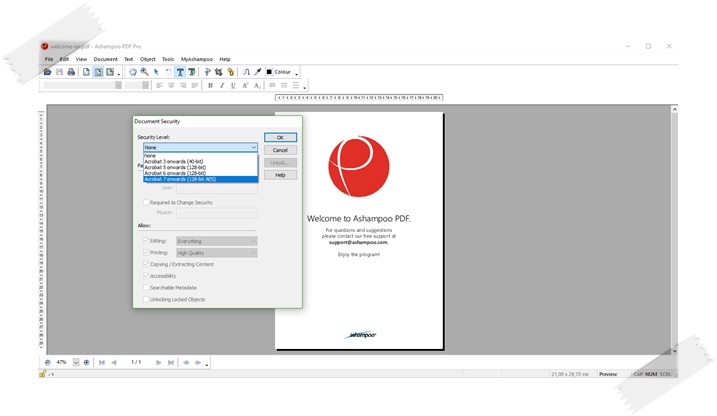Click the Open file folder icon
This screenshot has height=416, width=717.
coord(47,72)
